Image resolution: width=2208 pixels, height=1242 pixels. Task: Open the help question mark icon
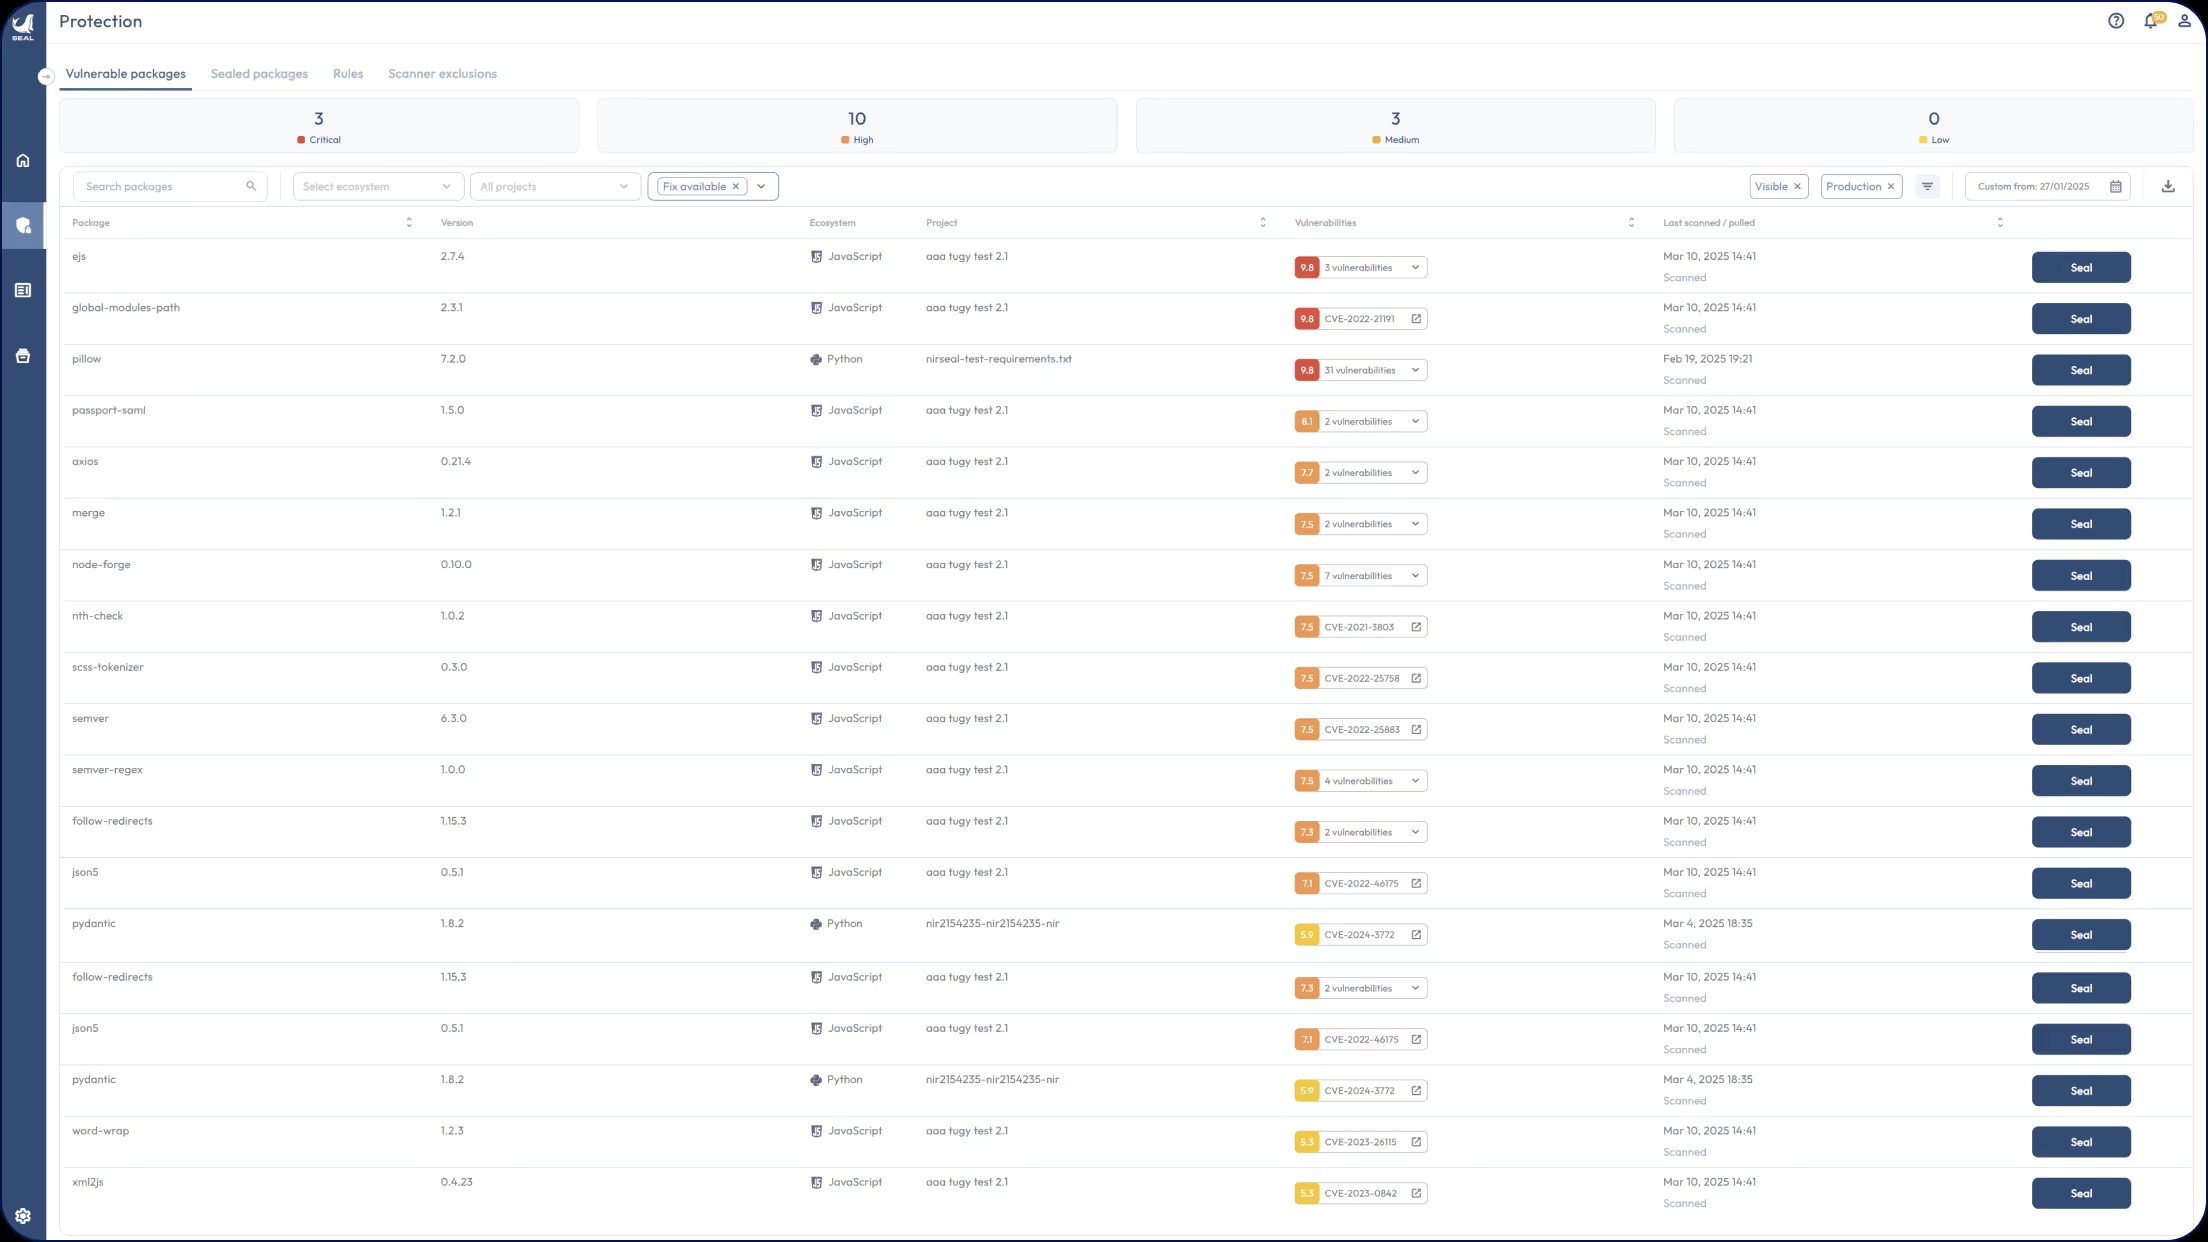[x=2116, y=21]
